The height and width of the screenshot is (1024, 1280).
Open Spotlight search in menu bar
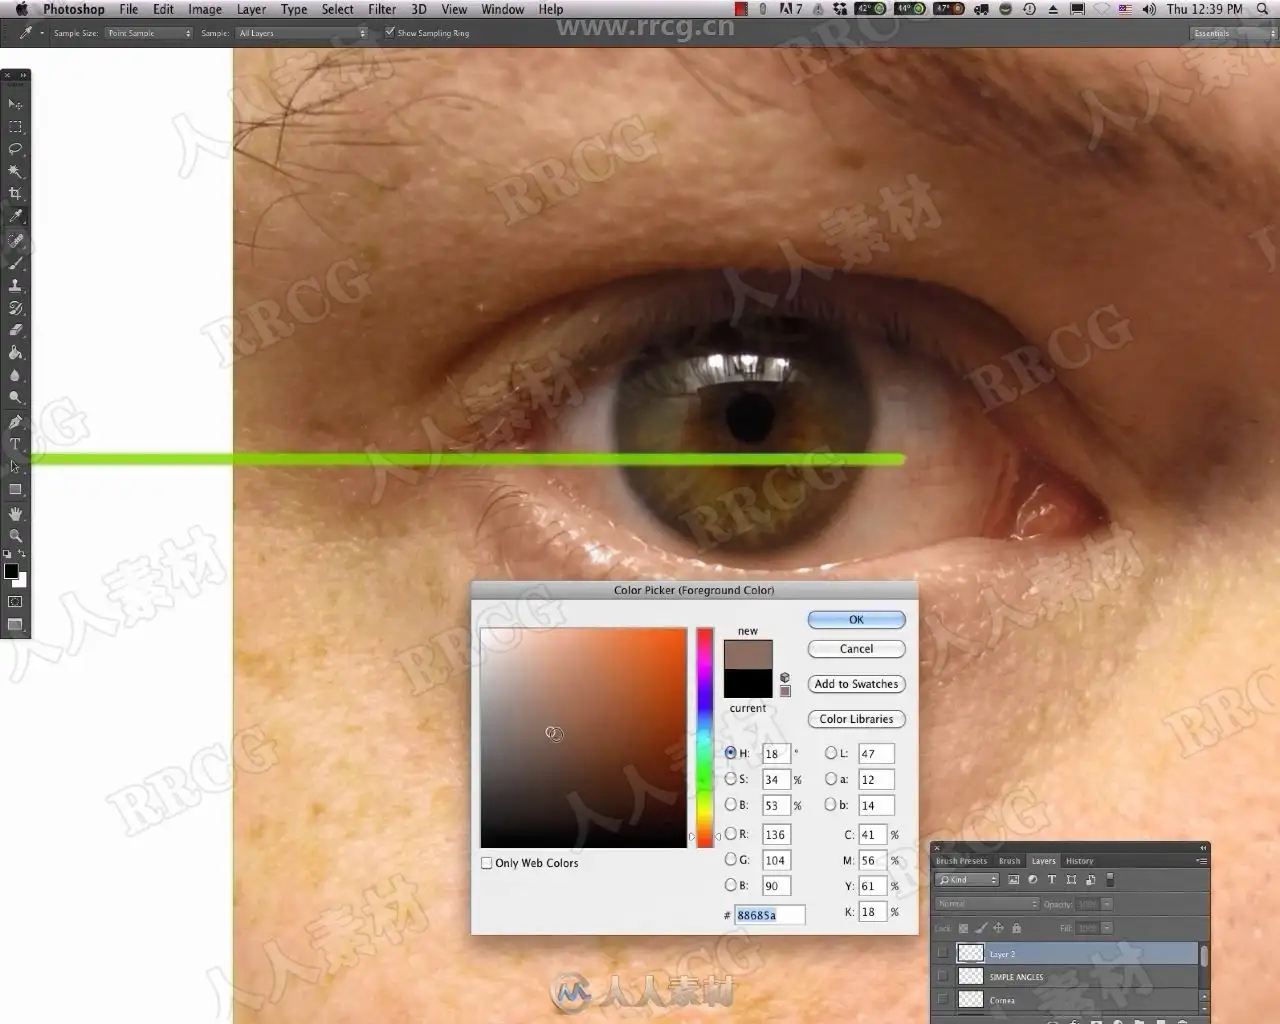[1262, 9]
